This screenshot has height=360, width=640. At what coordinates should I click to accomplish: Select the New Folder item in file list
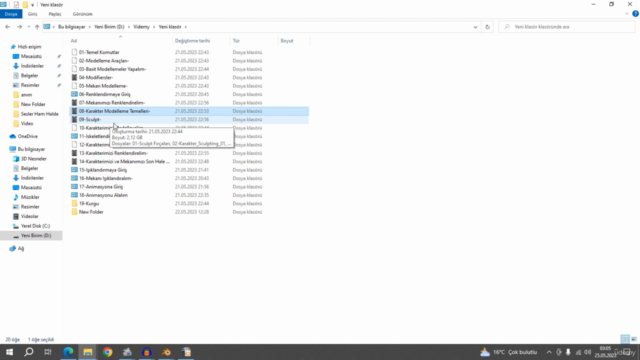(91, 212)
